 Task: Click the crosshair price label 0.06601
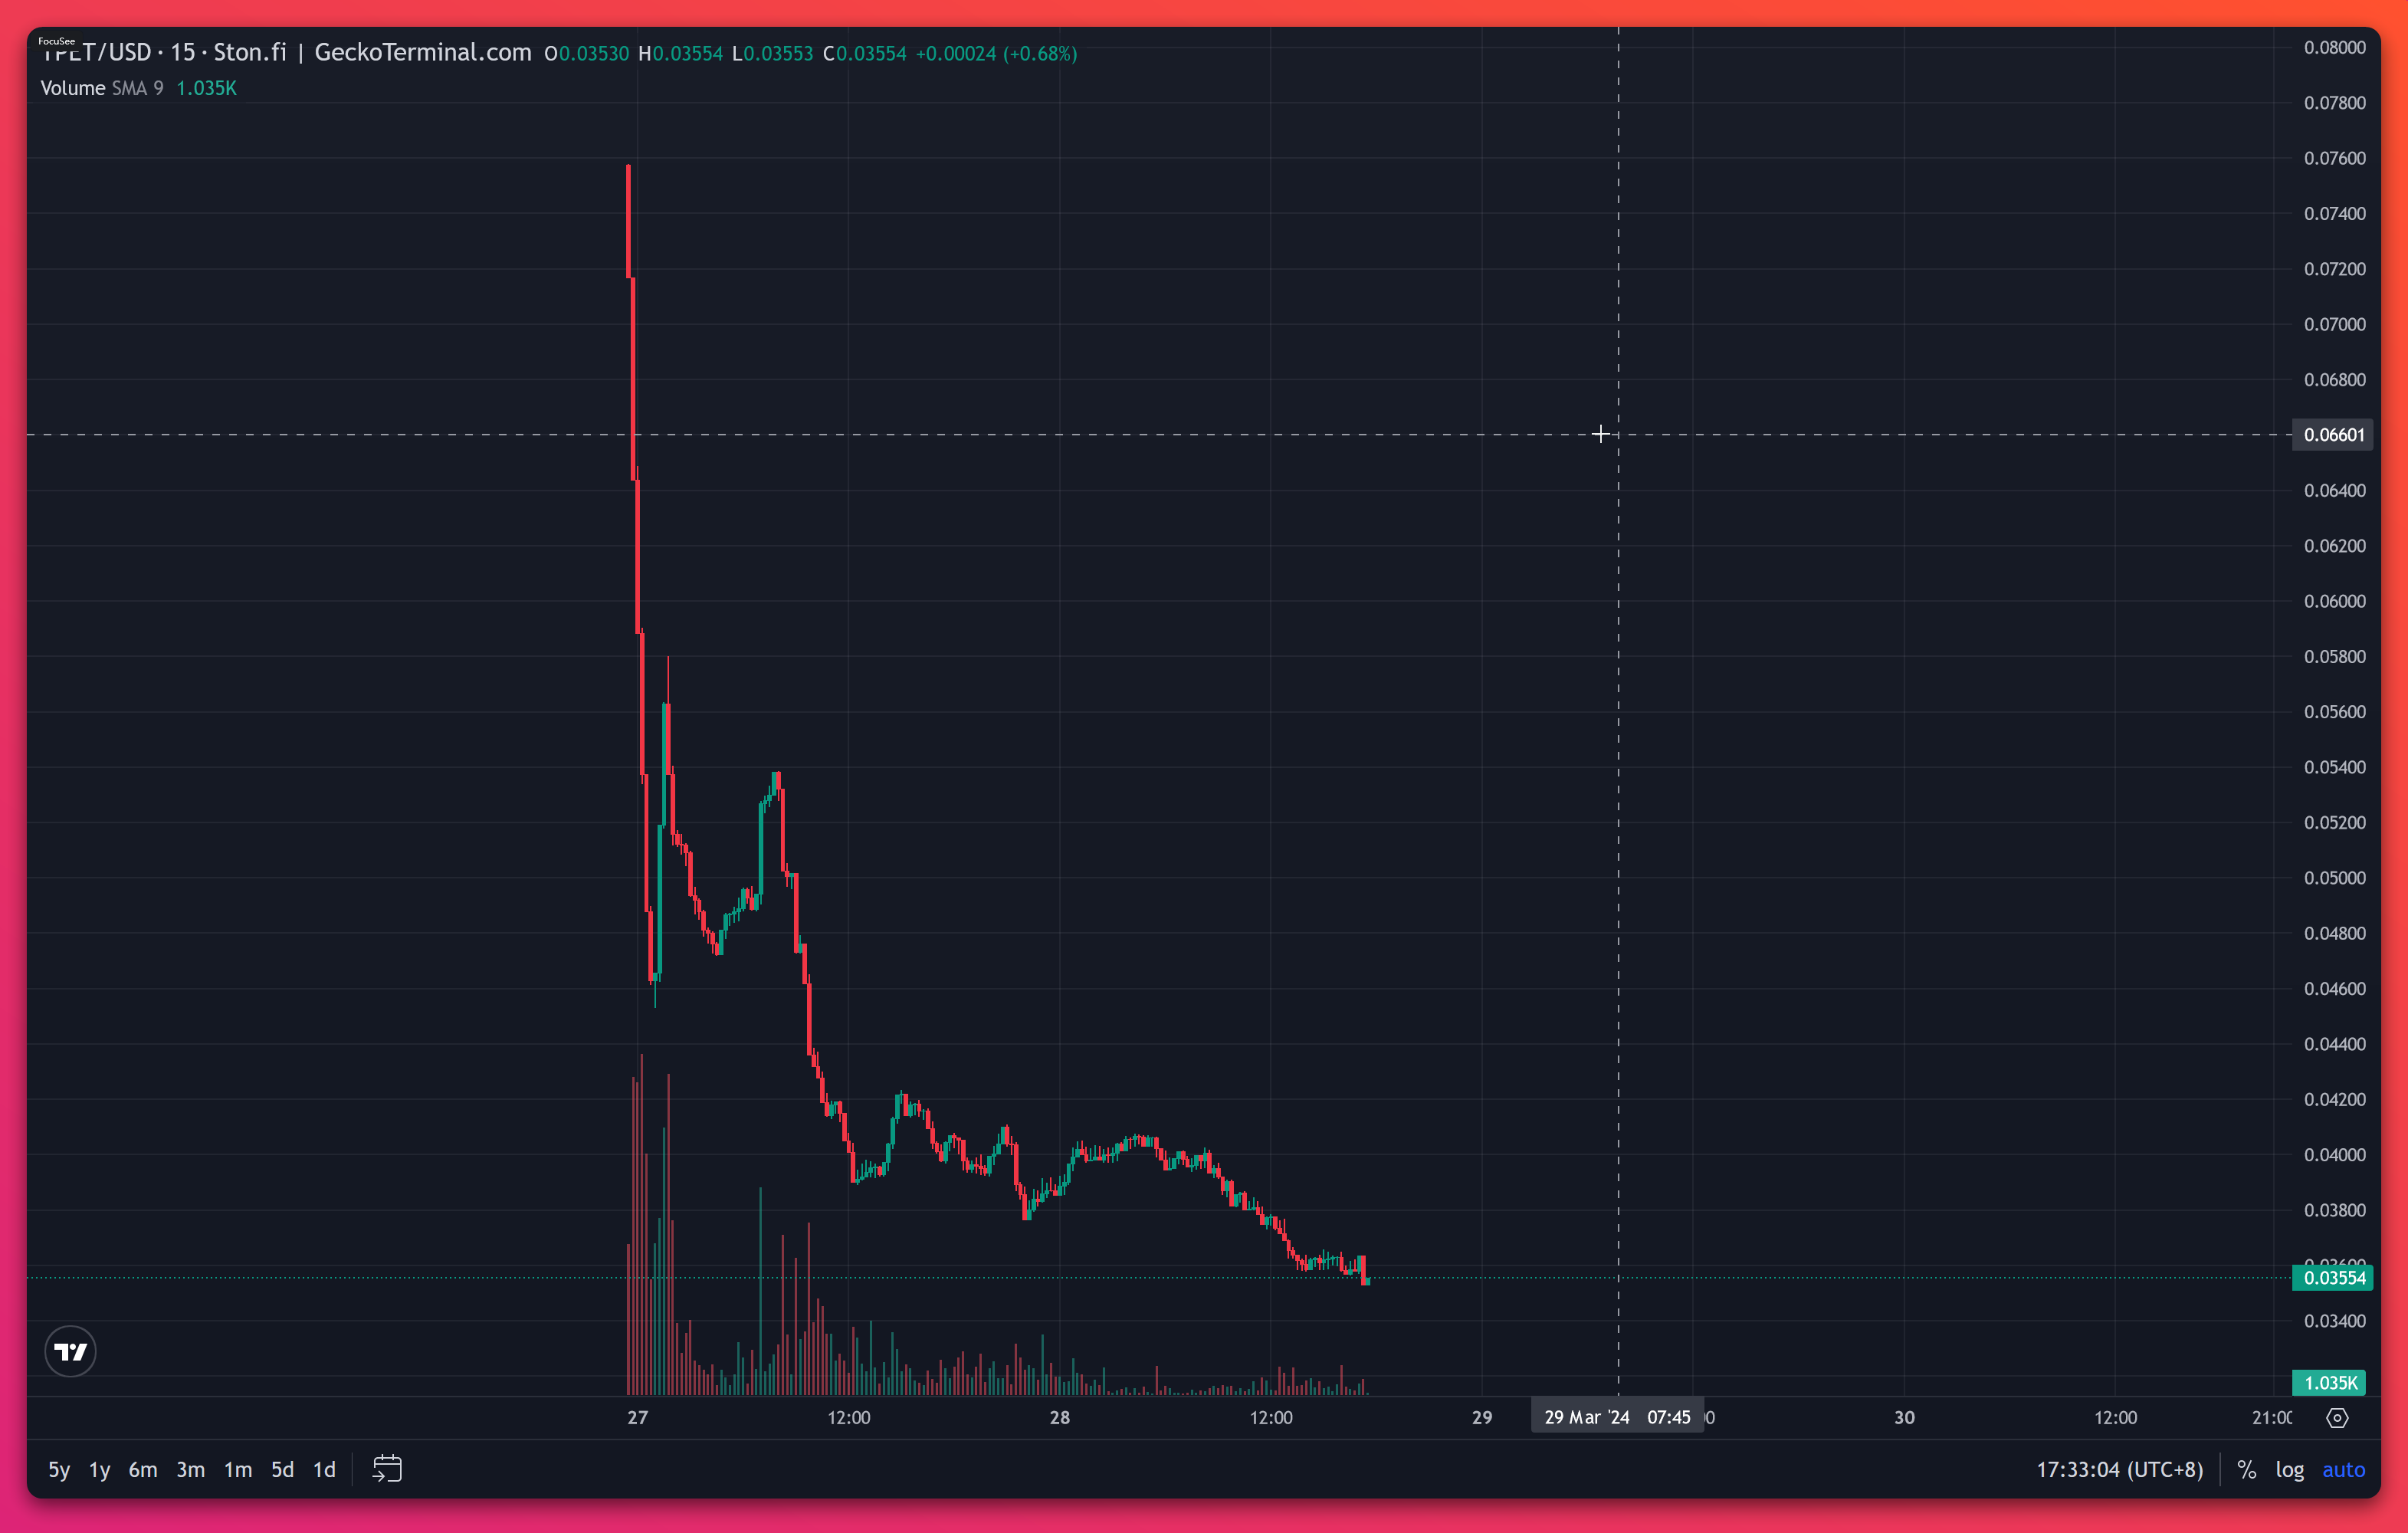(2333, 434)
